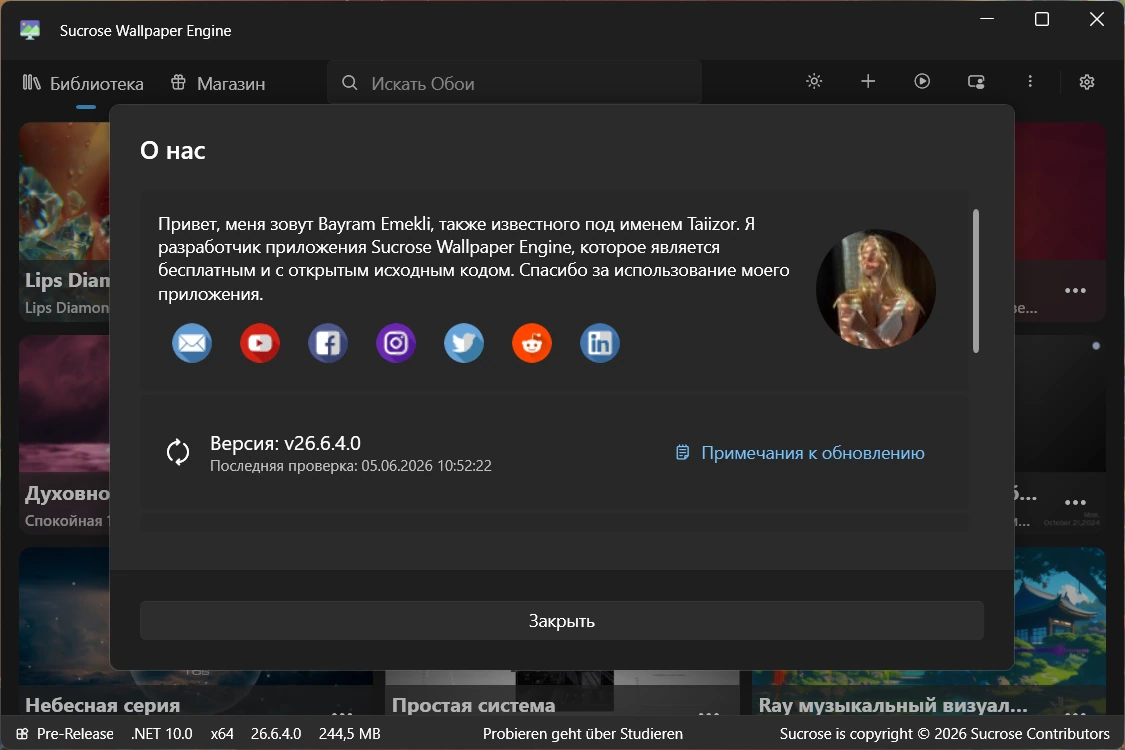Open the display preferences monitor icon

976,81
